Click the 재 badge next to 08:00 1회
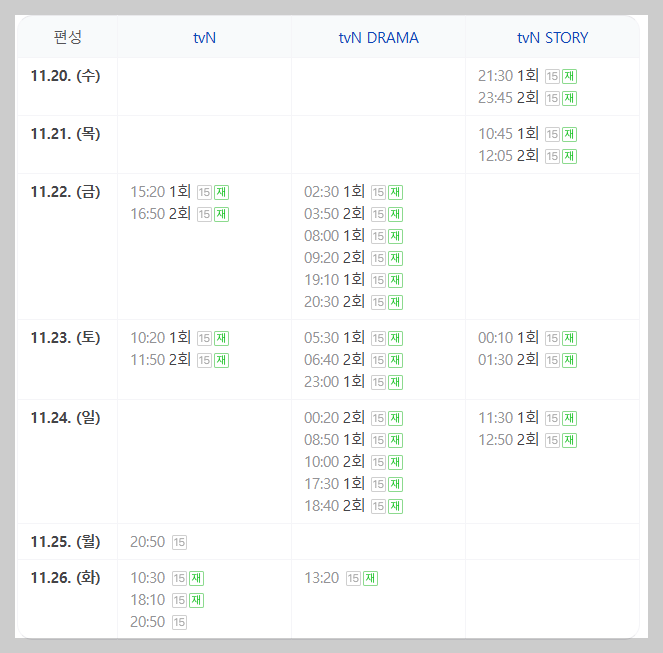 395,236
